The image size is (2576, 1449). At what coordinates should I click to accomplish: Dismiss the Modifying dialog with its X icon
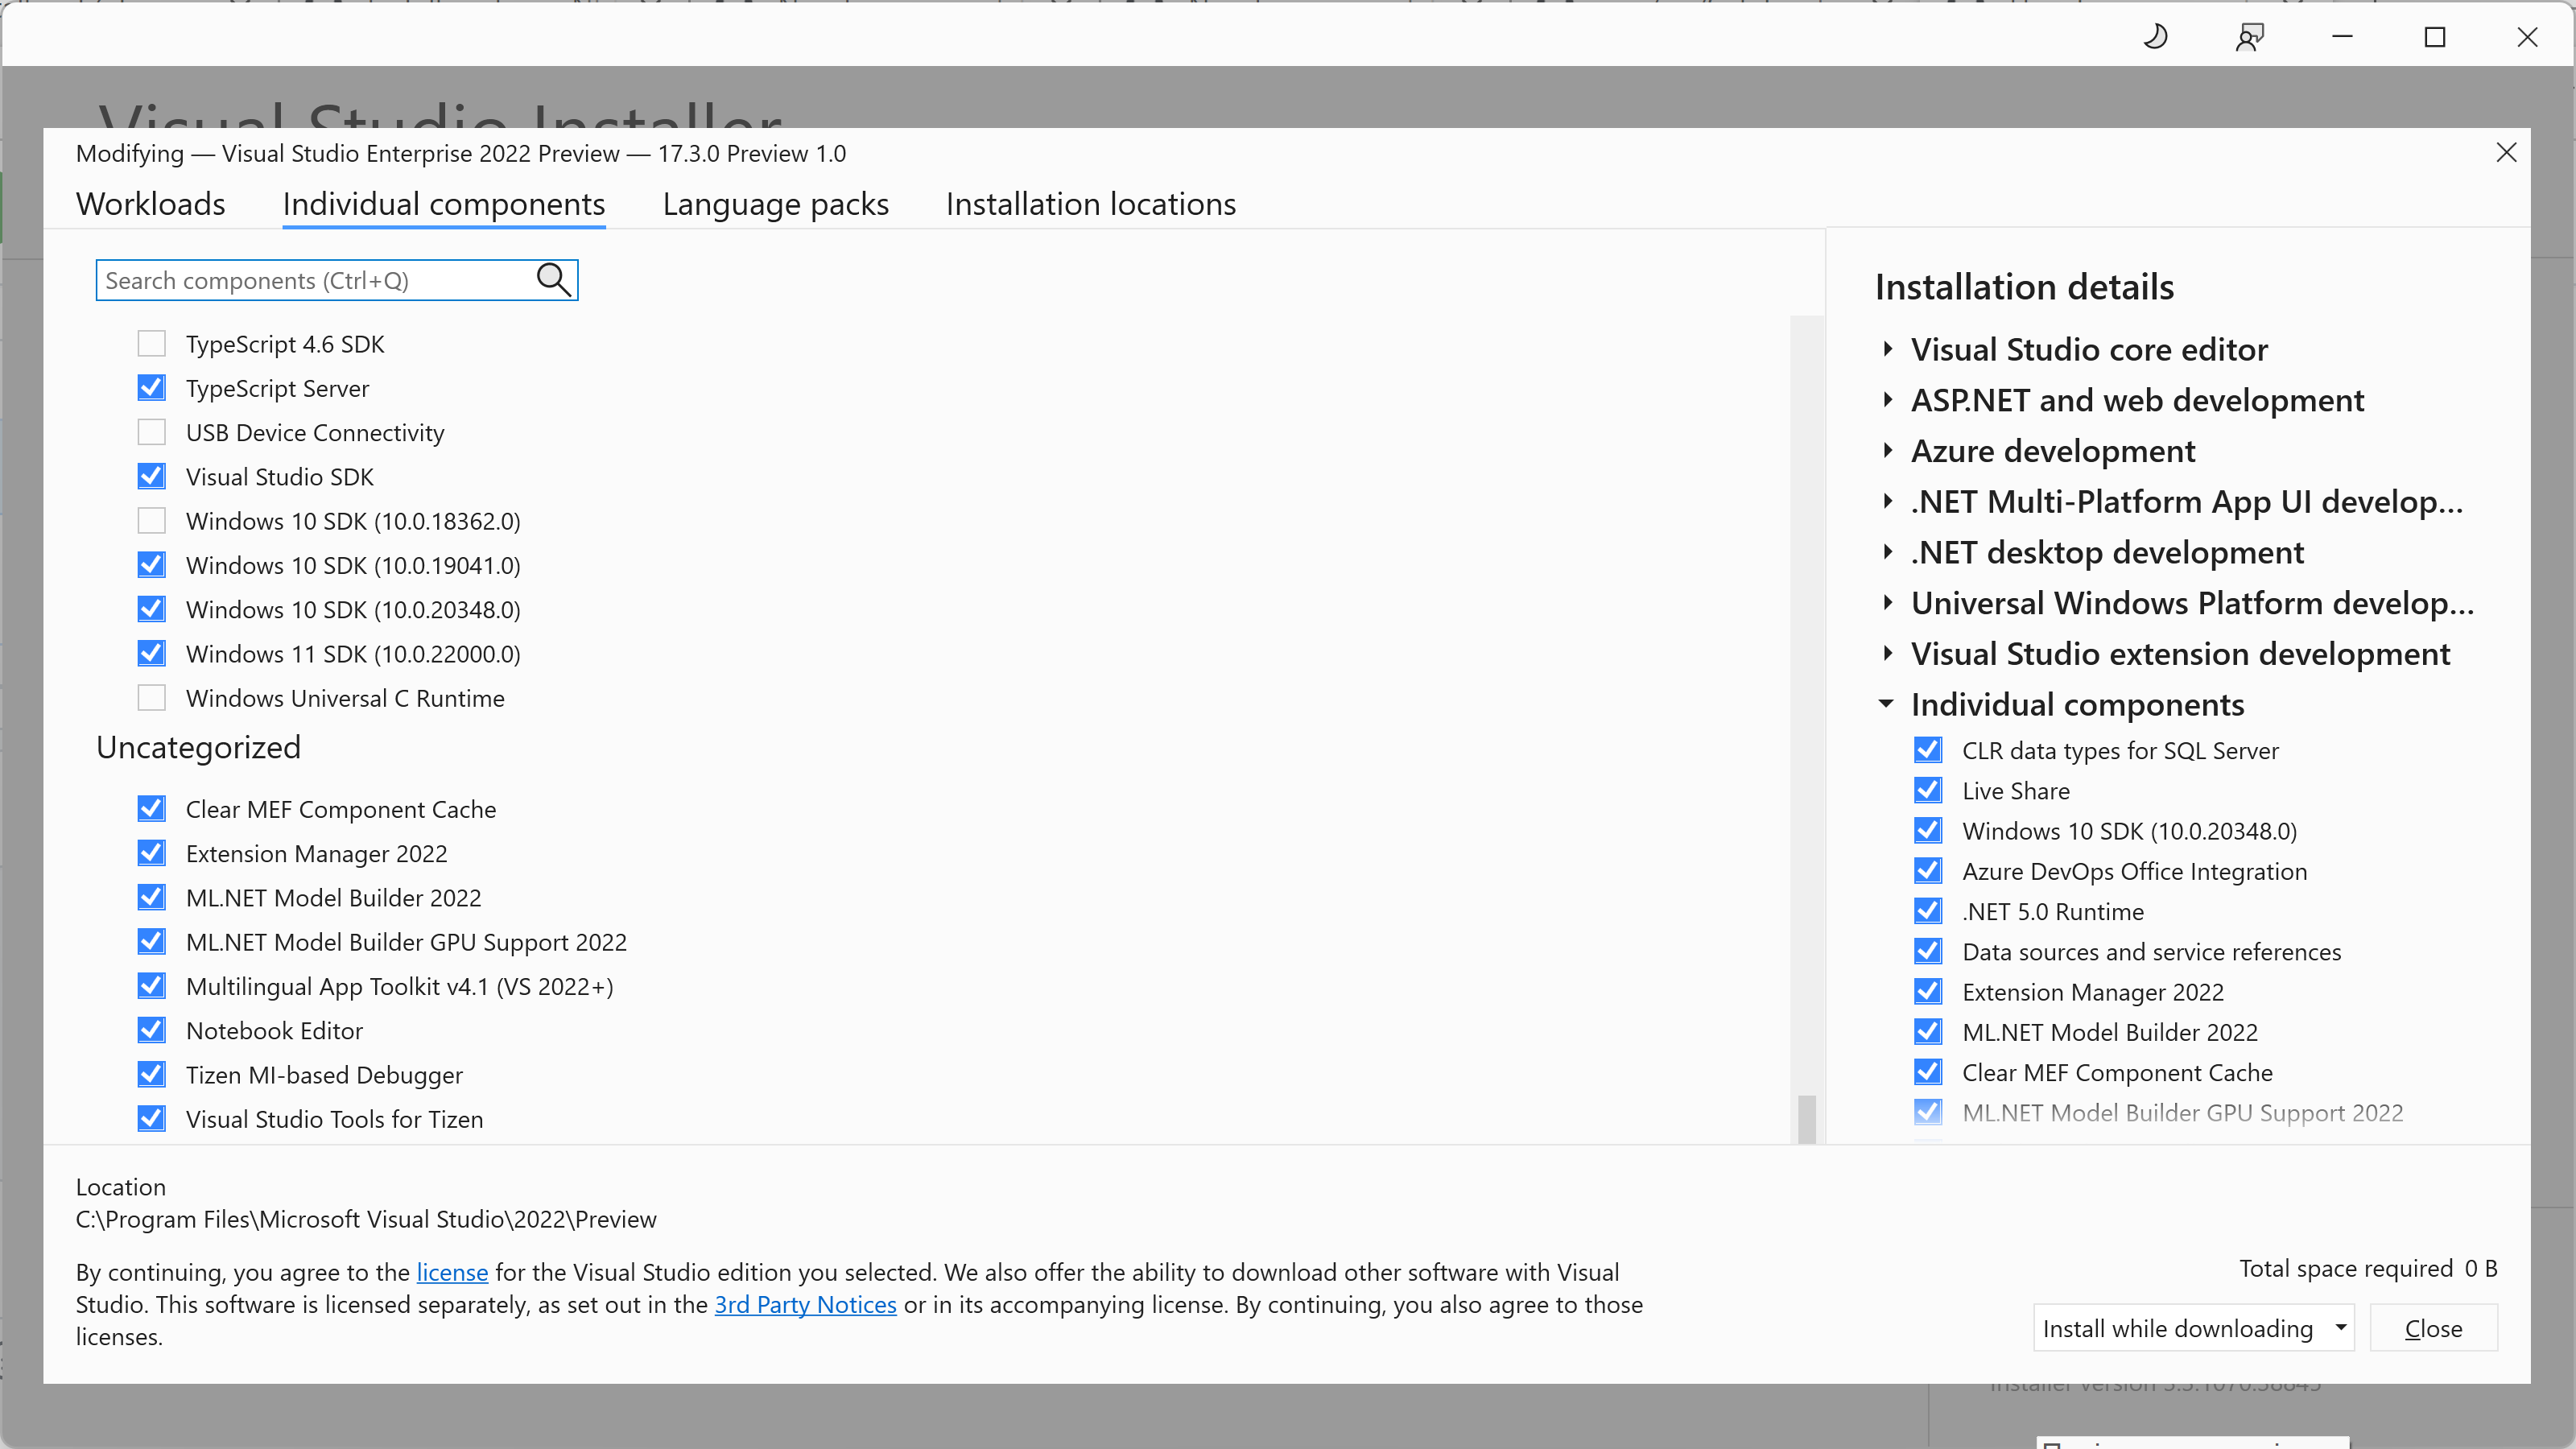tap(2507, 152)
